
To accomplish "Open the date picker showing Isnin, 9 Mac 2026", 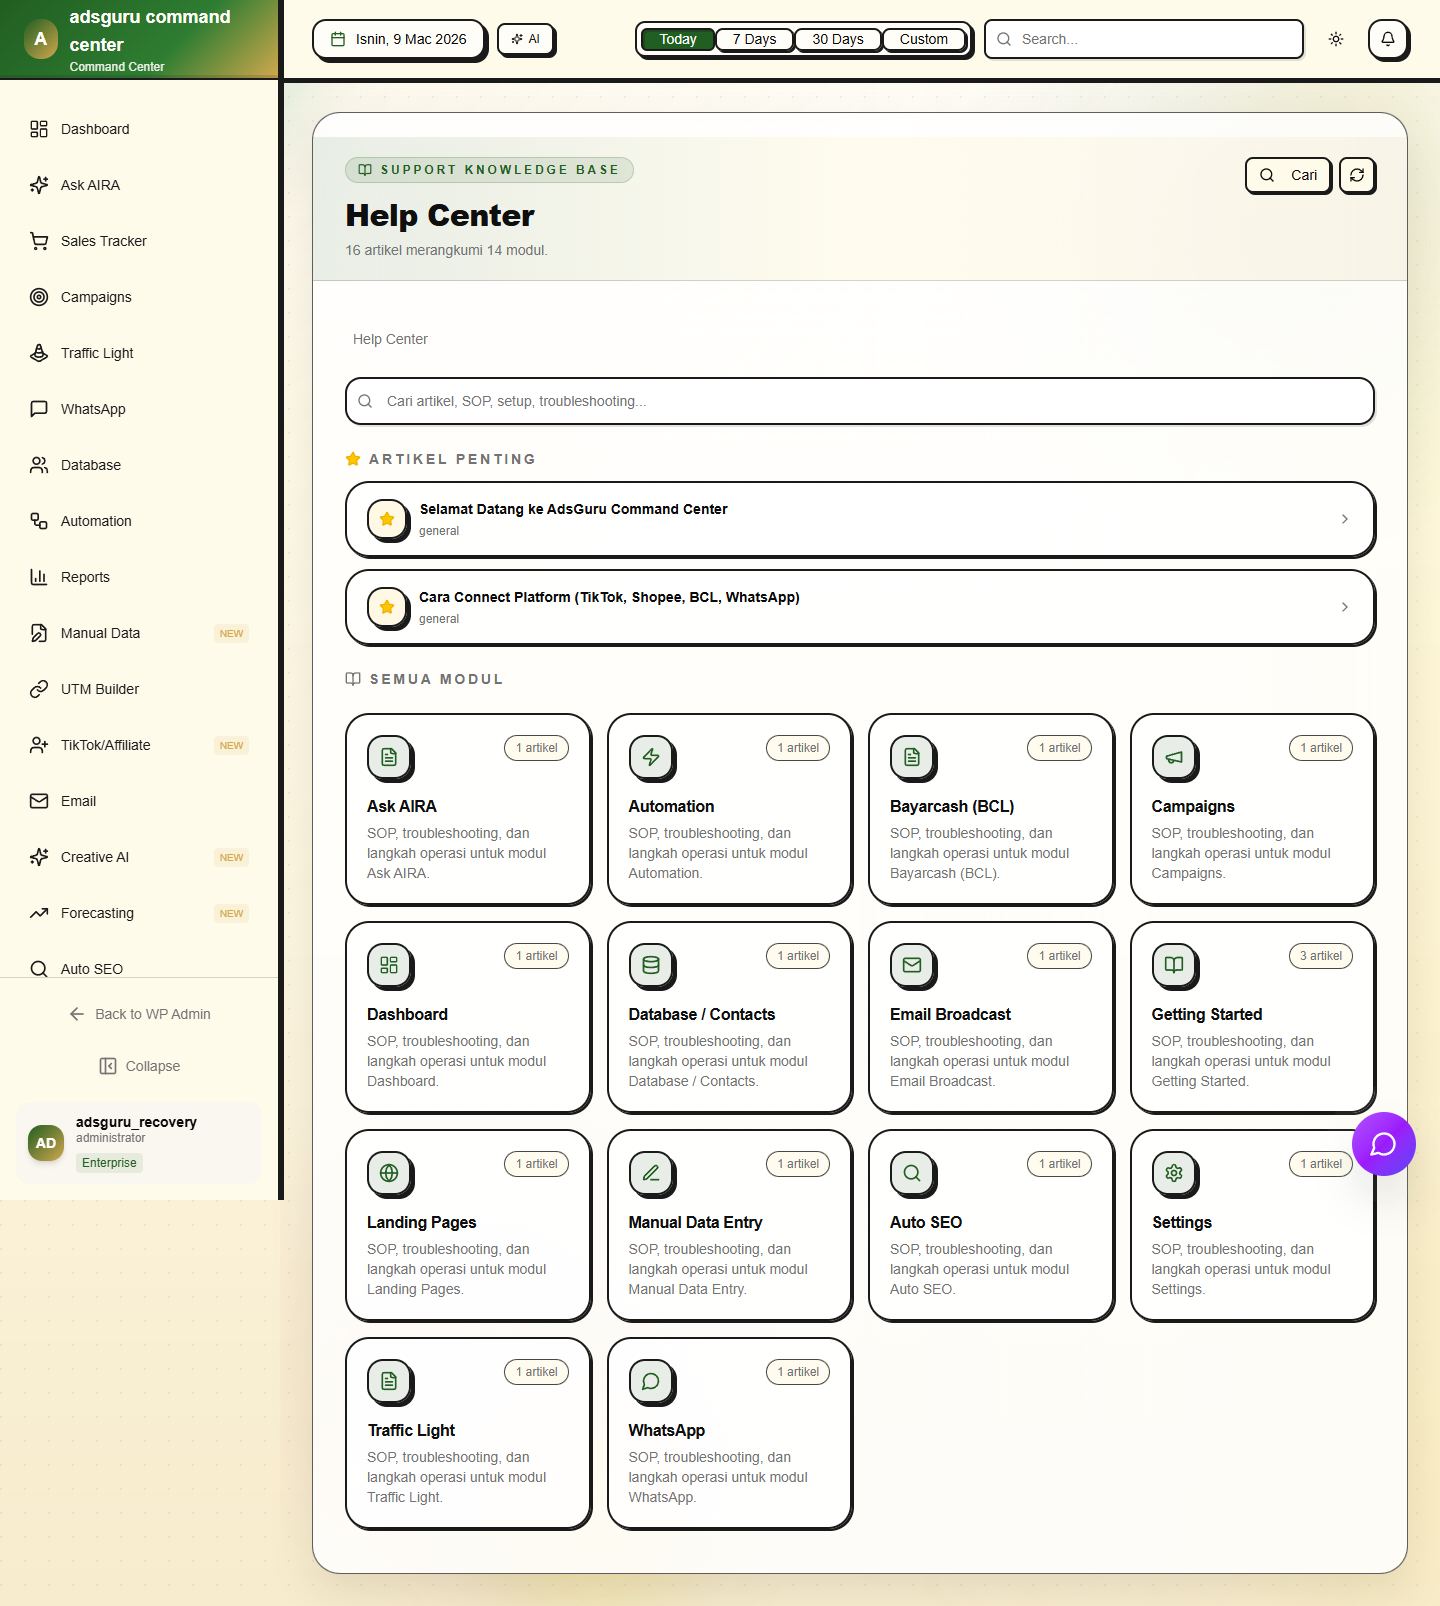I will 399,39.
